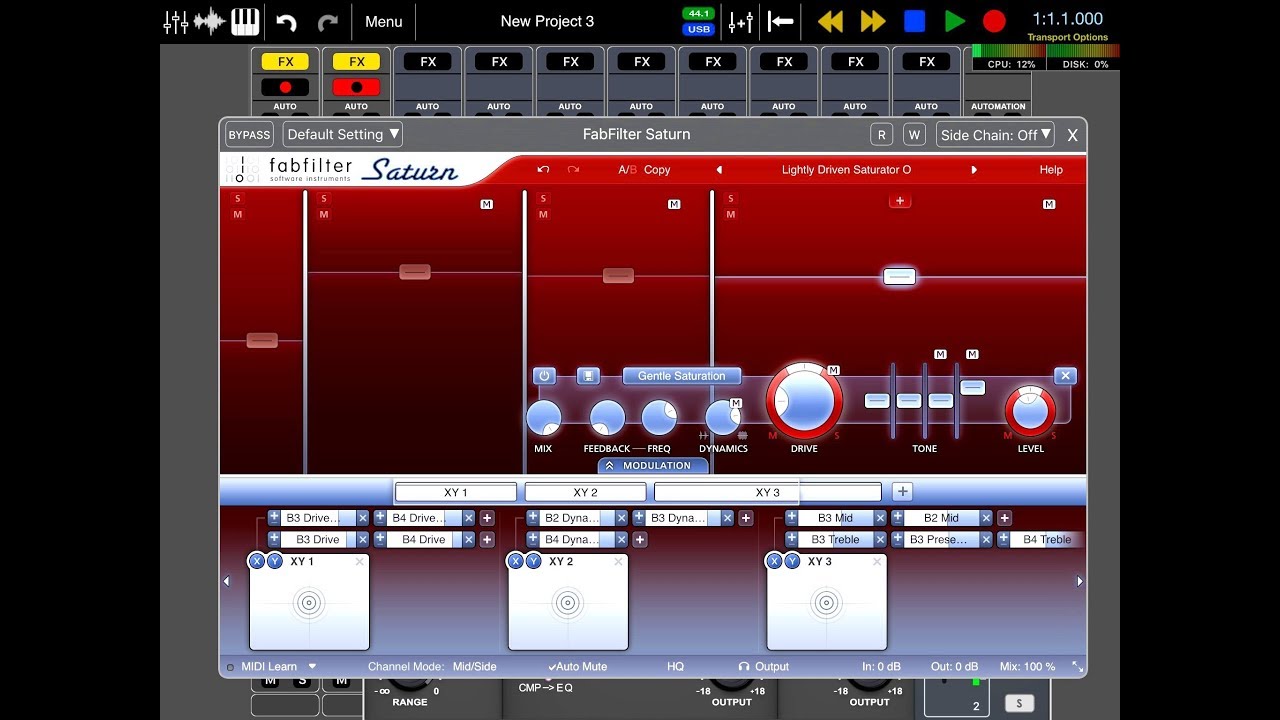Disarm record on the second track
This screenshot has width=1280, height=720.
pyautogui.click(x=356, y=87)
